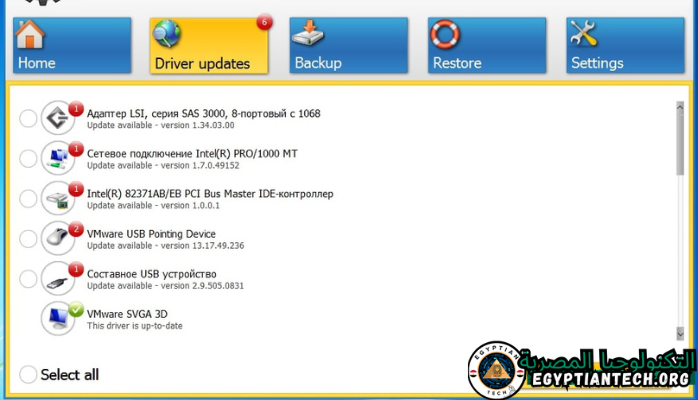Click the composite USB device icon
This screenshot has width=698, height=400.
58,277
